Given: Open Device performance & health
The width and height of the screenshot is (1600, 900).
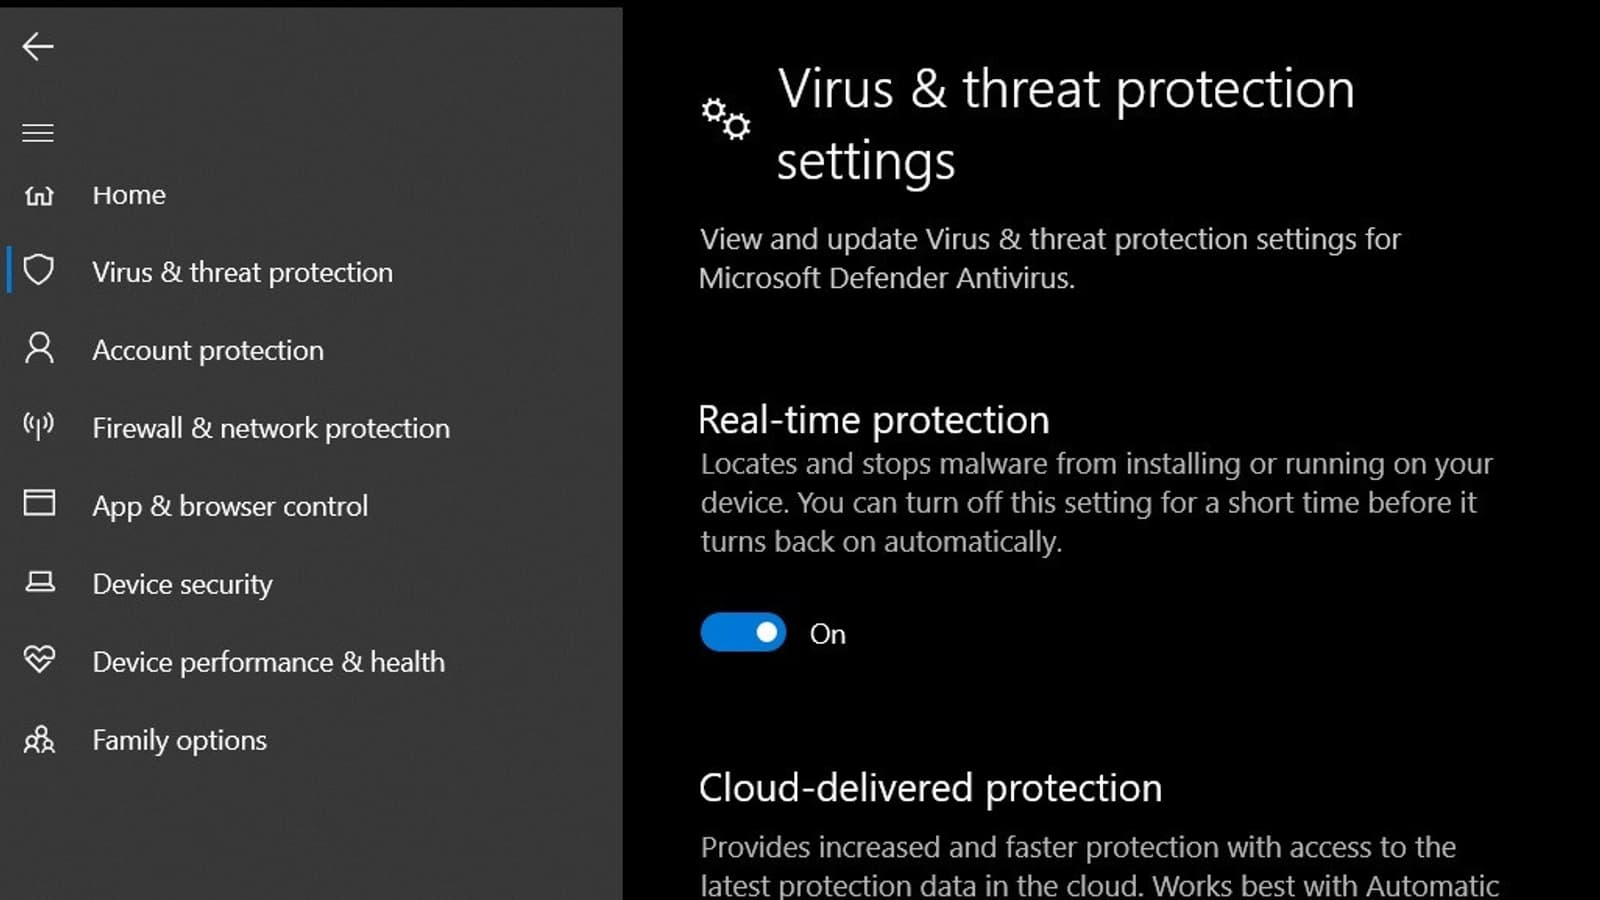Looking at the screenshot, I should click(268, 662).
